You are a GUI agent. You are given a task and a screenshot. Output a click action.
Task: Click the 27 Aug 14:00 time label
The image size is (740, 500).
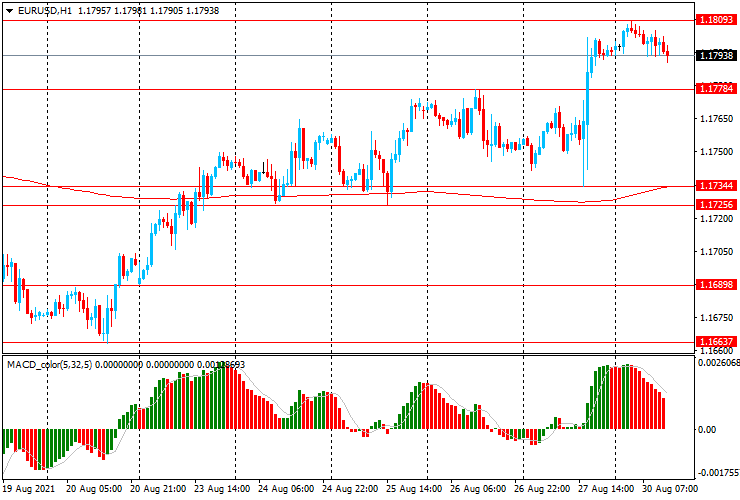click(x=606, y=489)
